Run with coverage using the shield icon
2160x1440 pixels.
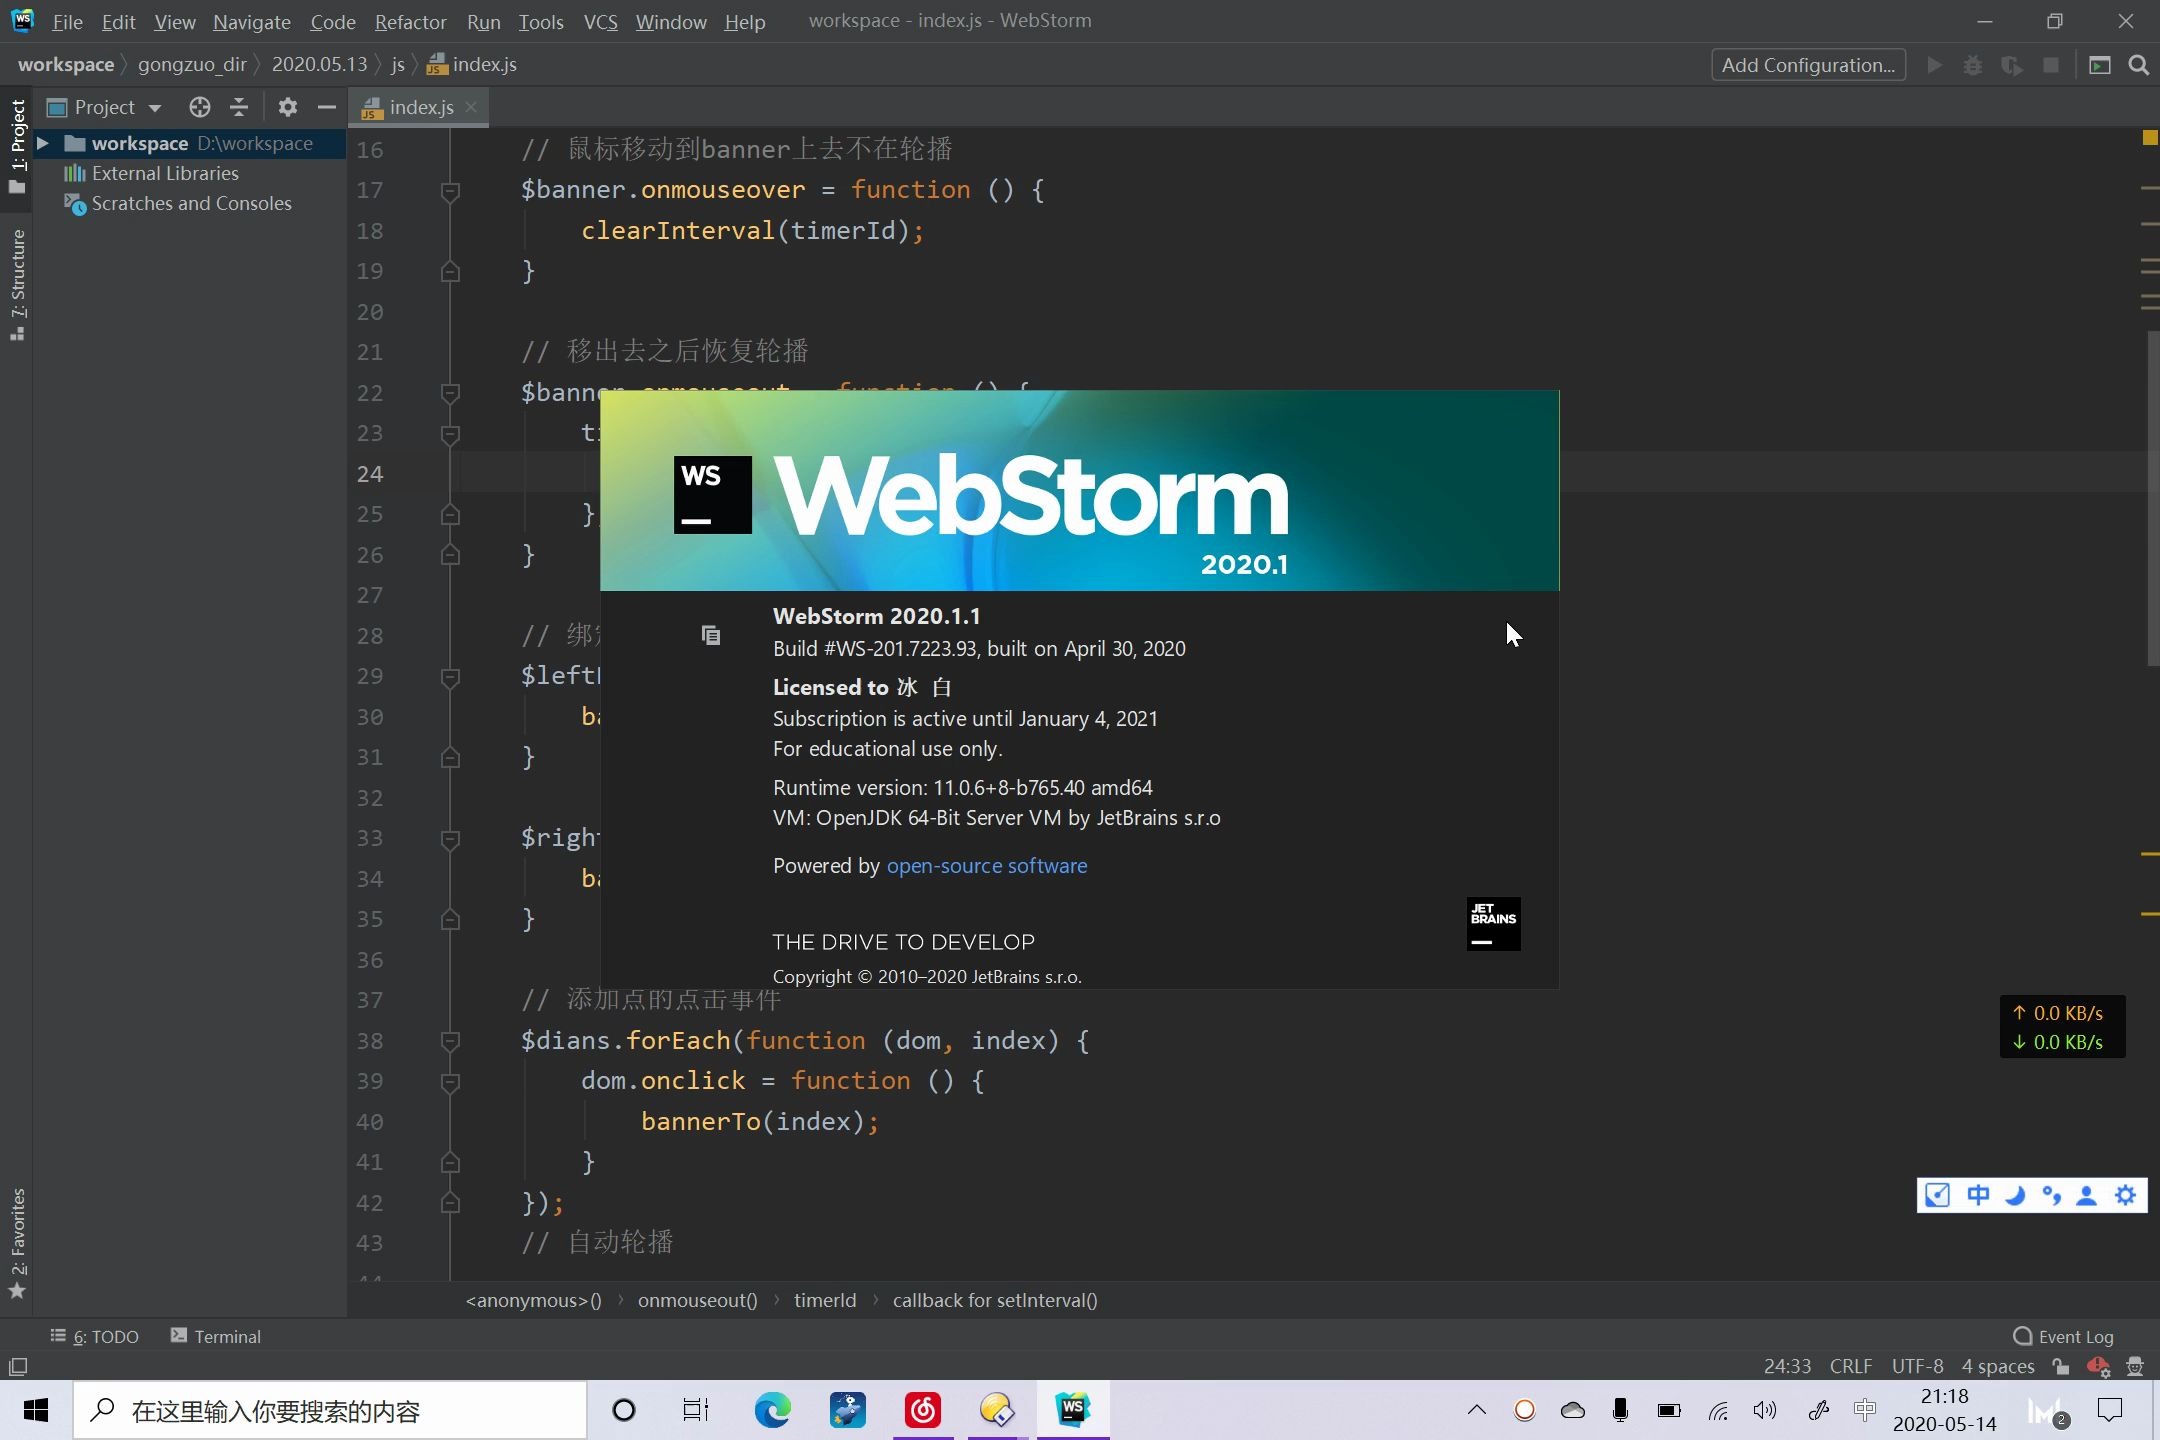pyautogui.click(x=2012, y=64)
